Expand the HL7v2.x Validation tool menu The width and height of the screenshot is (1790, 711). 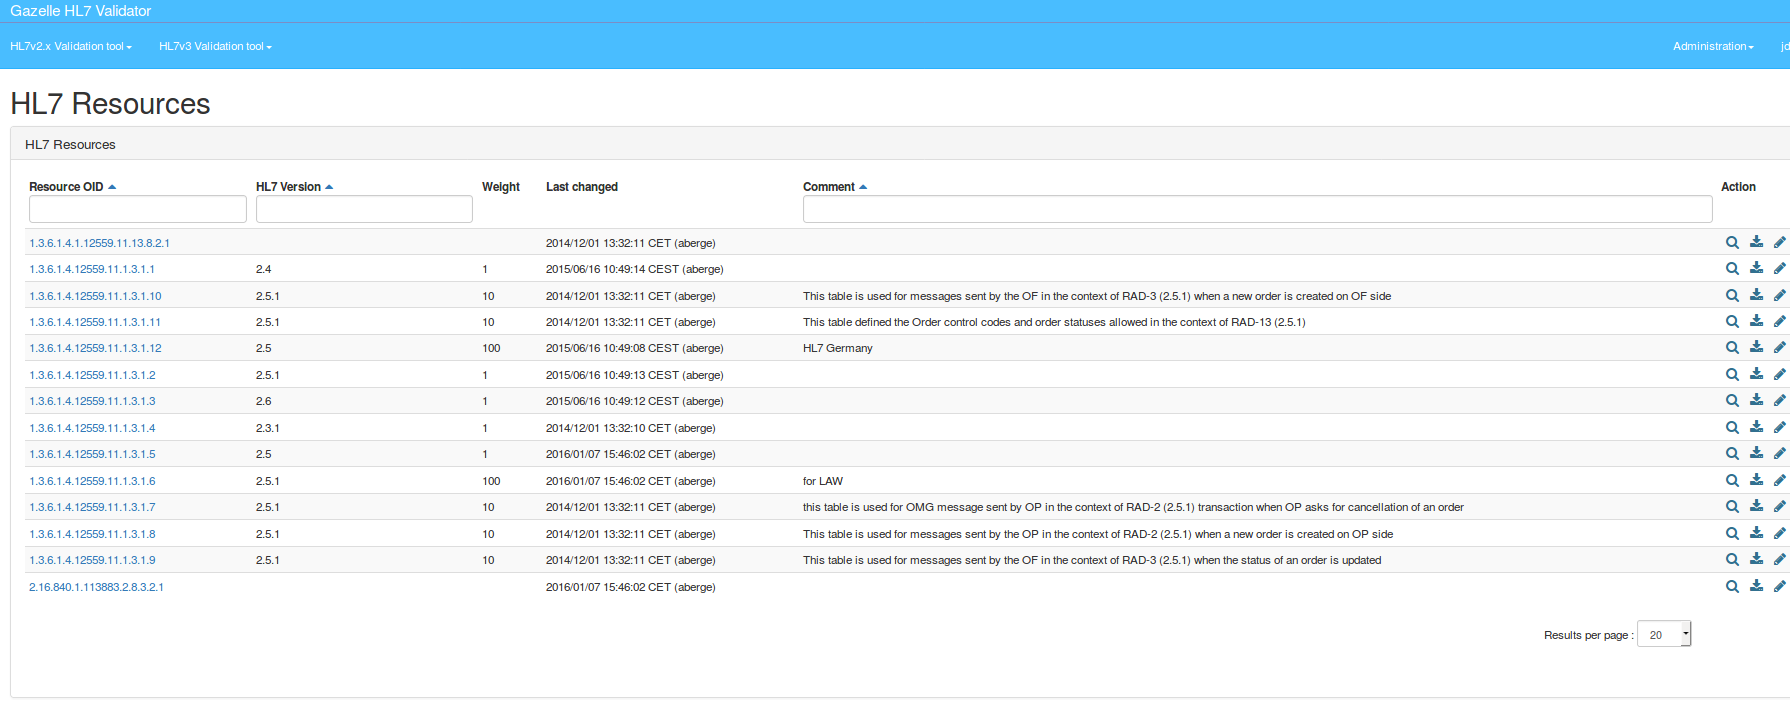[70, 46]
